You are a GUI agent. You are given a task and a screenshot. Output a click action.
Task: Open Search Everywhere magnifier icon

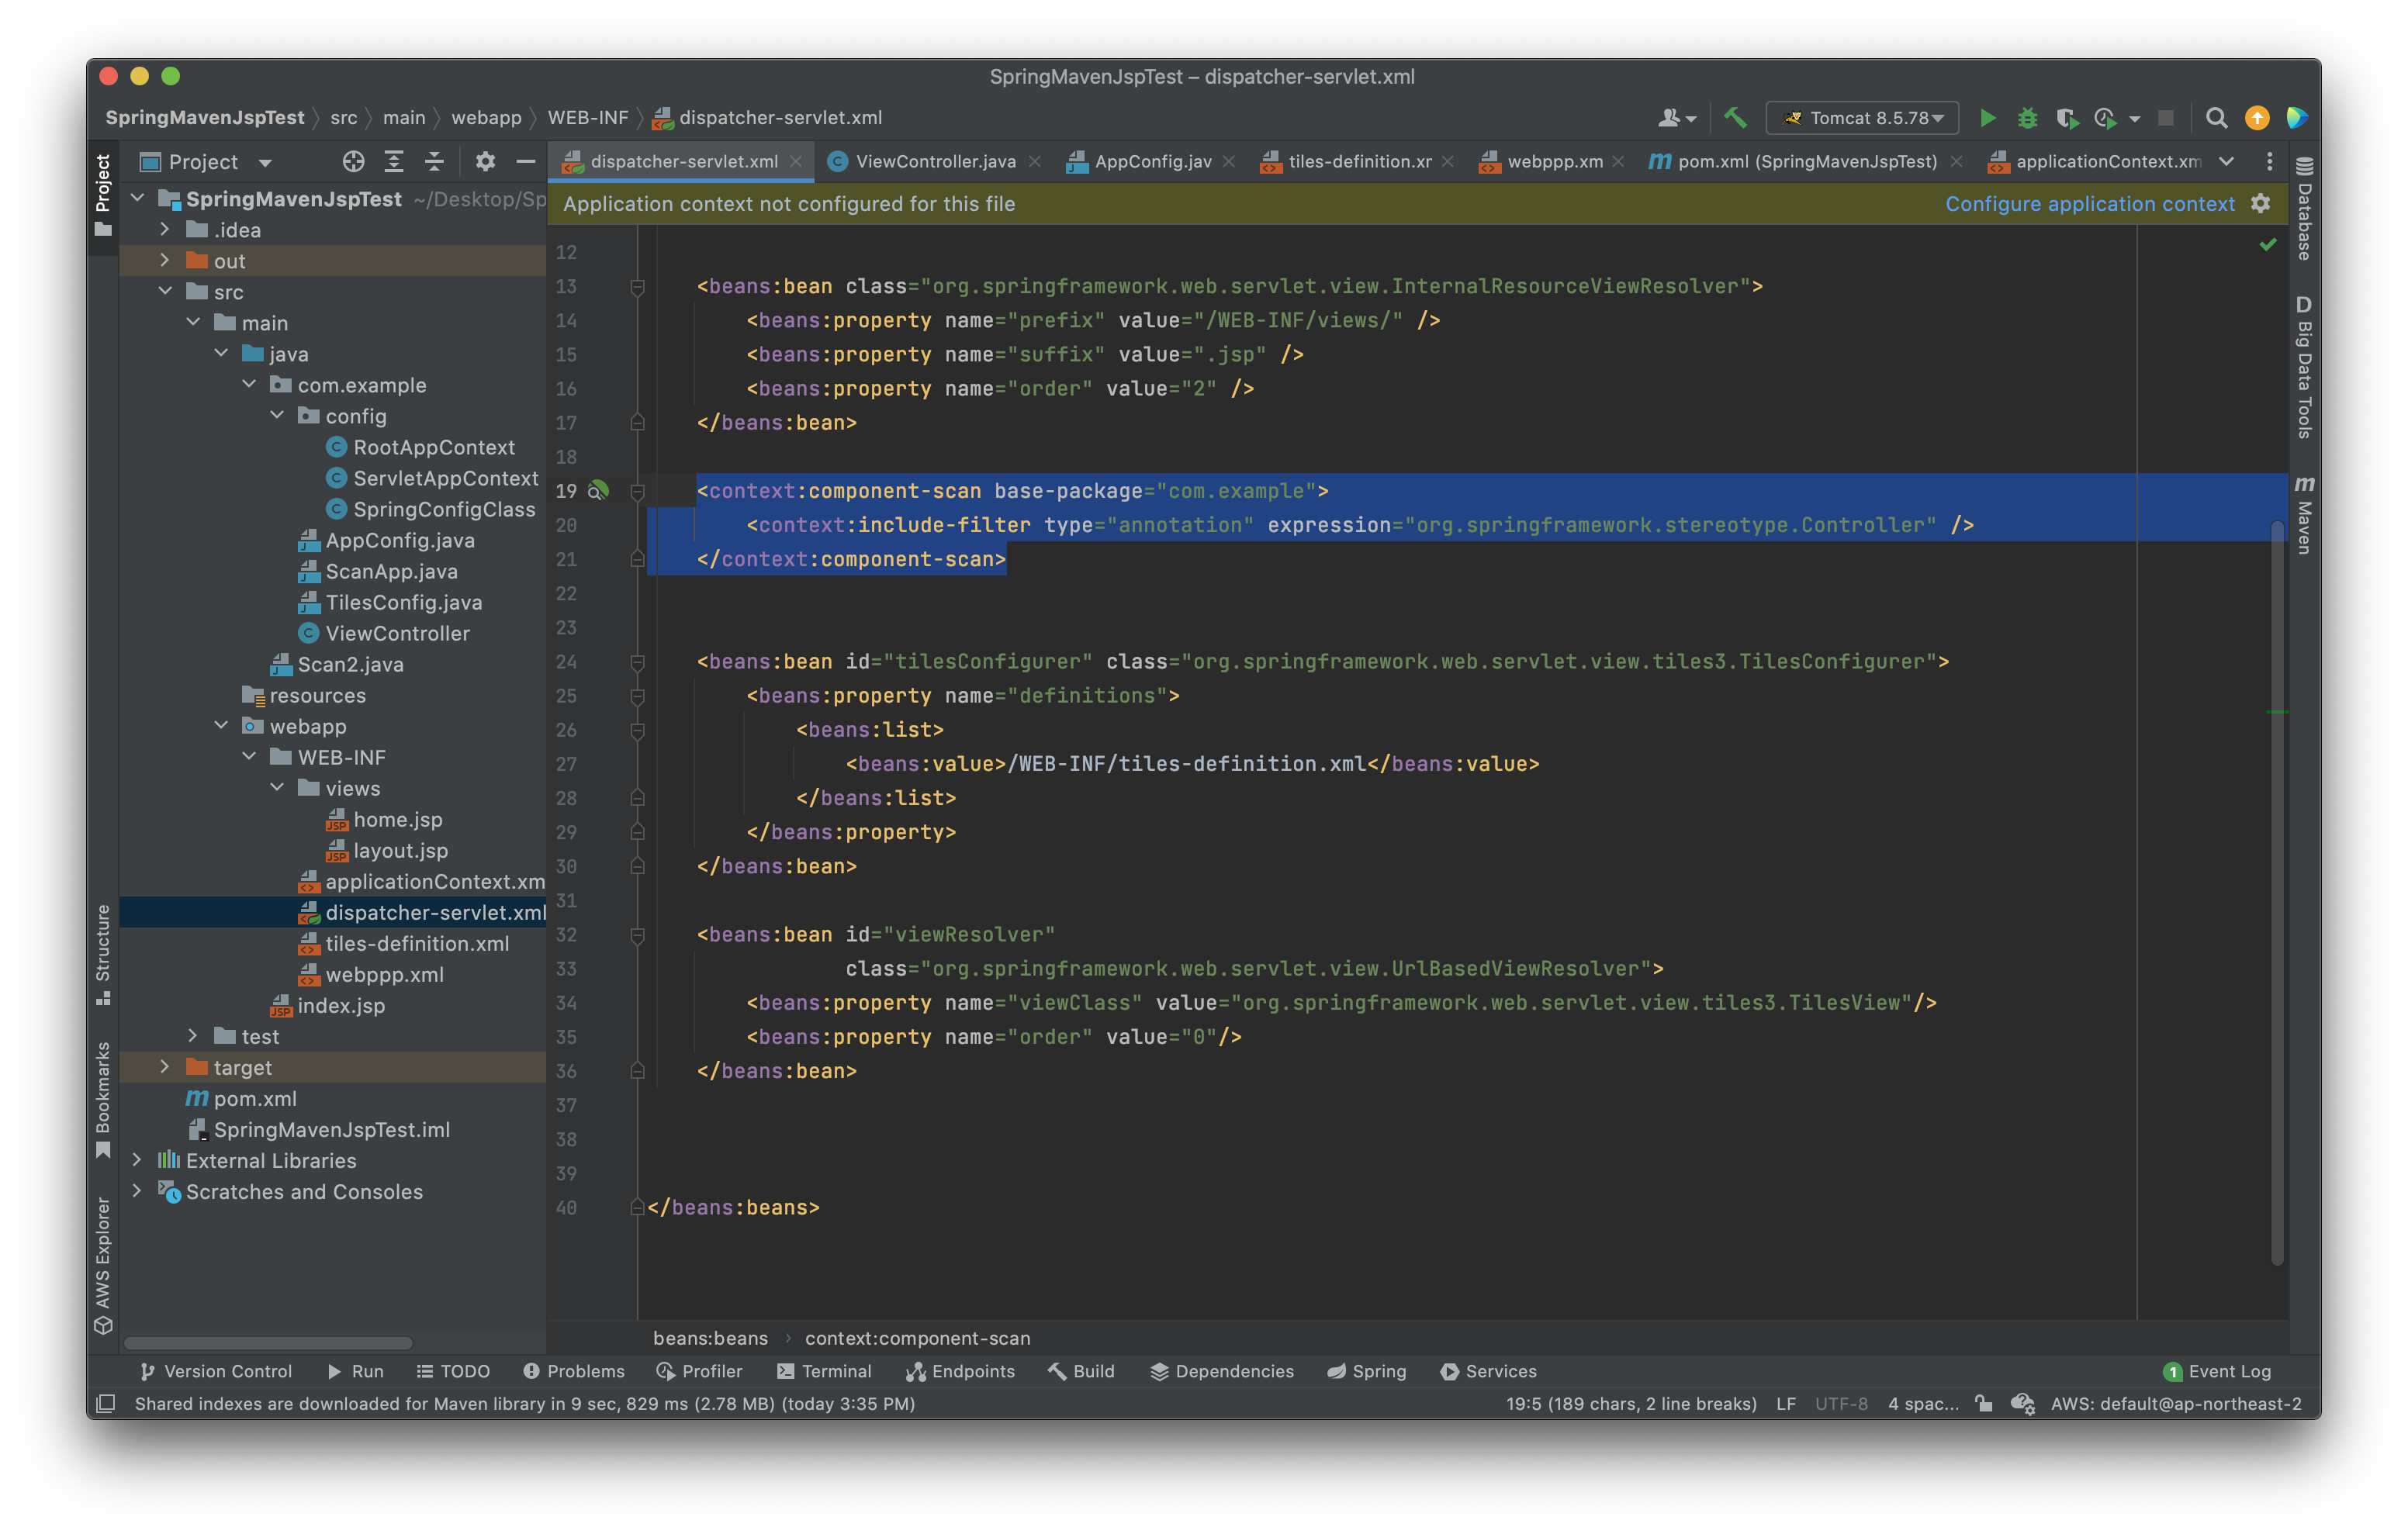coord(2216,118)
